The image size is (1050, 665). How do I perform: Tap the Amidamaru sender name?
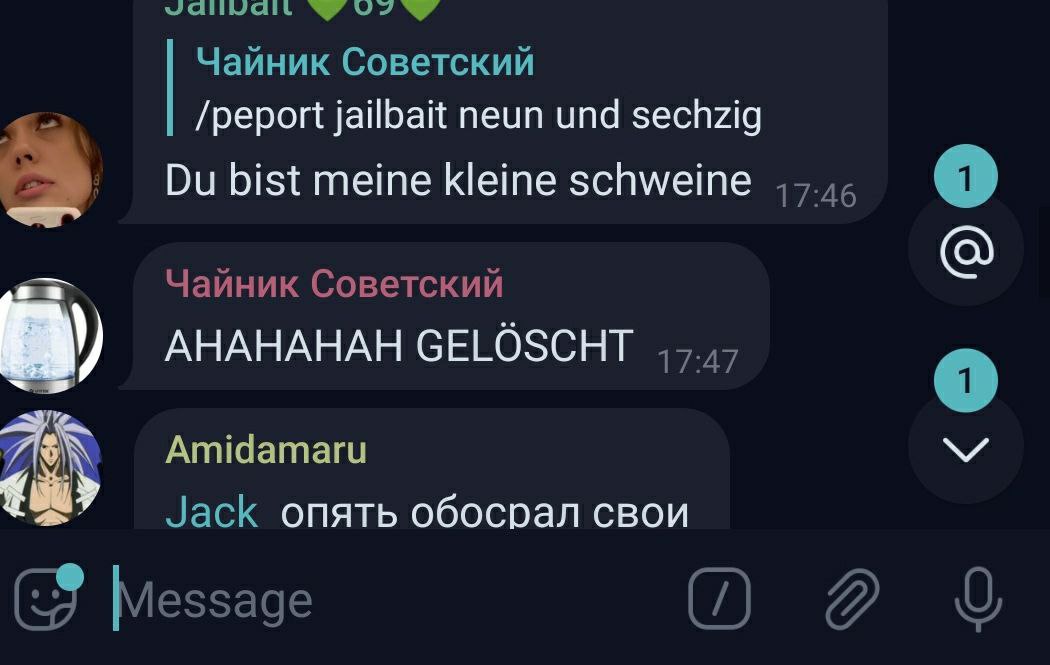[266, 449]
